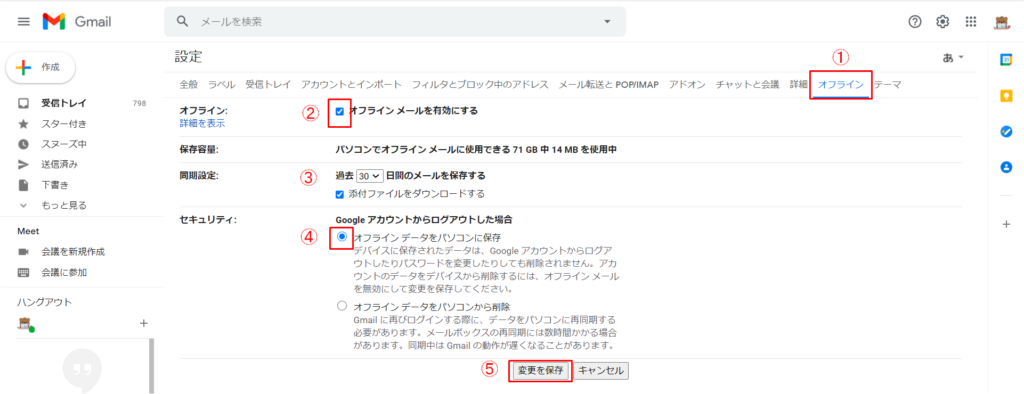Click the storage usage 71 GB text
The image size is (1024, 394).
[476, 150]
